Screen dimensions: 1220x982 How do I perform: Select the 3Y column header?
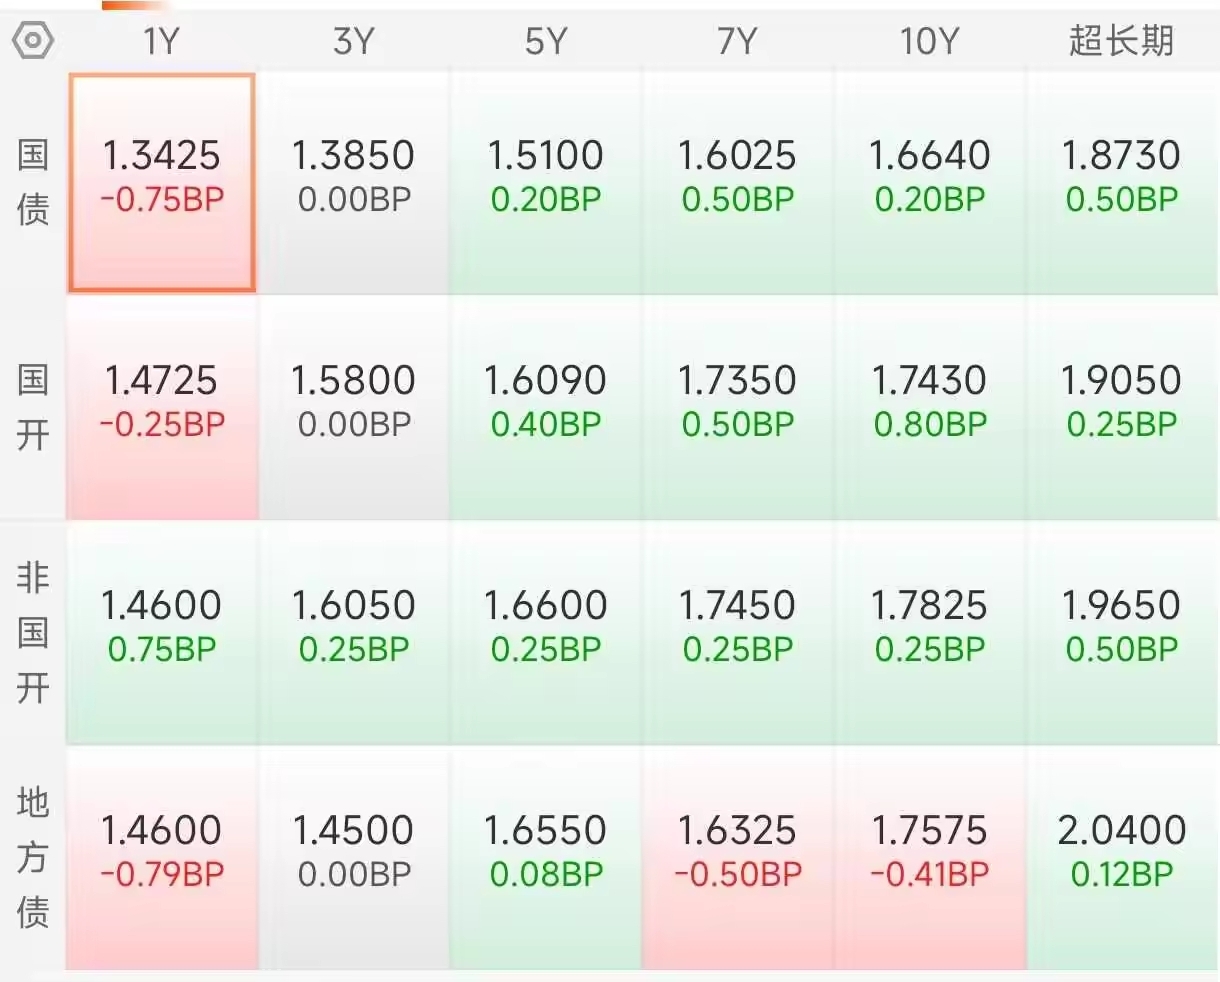354,41
